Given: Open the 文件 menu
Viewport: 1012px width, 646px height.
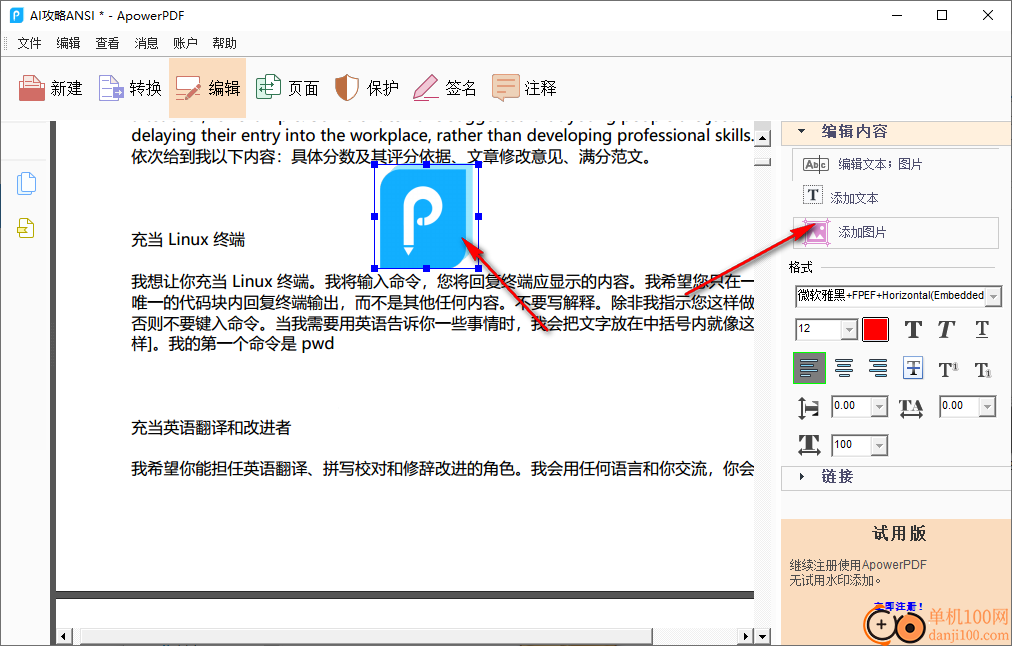Looking at the screenshot, I should pyautogui.click(x=29, y=43).
